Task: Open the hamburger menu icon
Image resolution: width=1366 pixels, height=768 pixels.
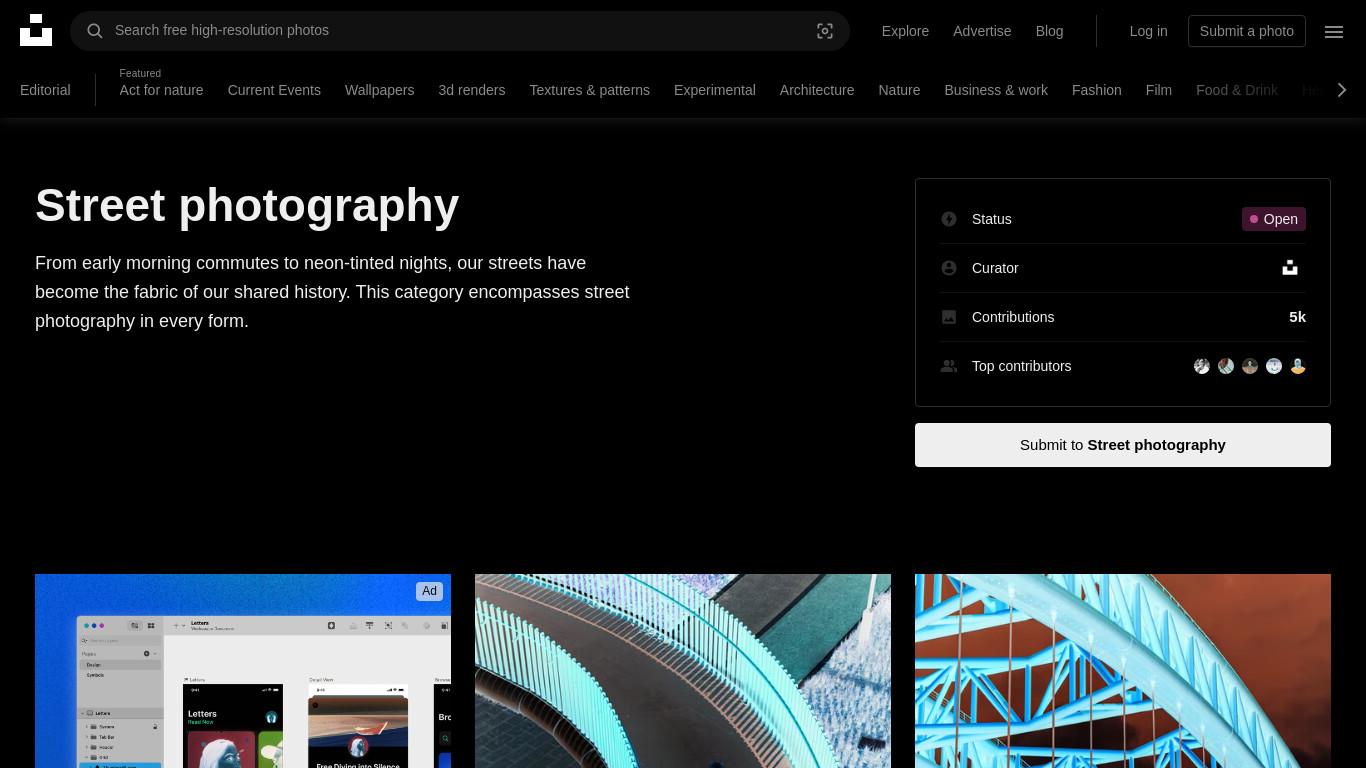Action: [1334, 31]
